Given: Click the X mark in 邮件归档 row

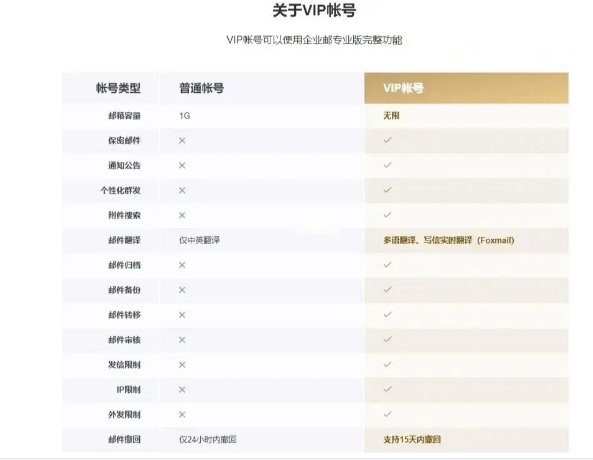Looking at the screenshot, I should [x=182, y=265].
